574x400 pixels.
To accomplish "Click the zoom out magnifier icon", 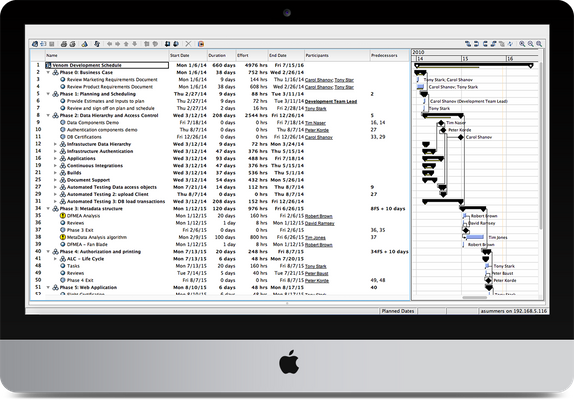I will 530,44.
